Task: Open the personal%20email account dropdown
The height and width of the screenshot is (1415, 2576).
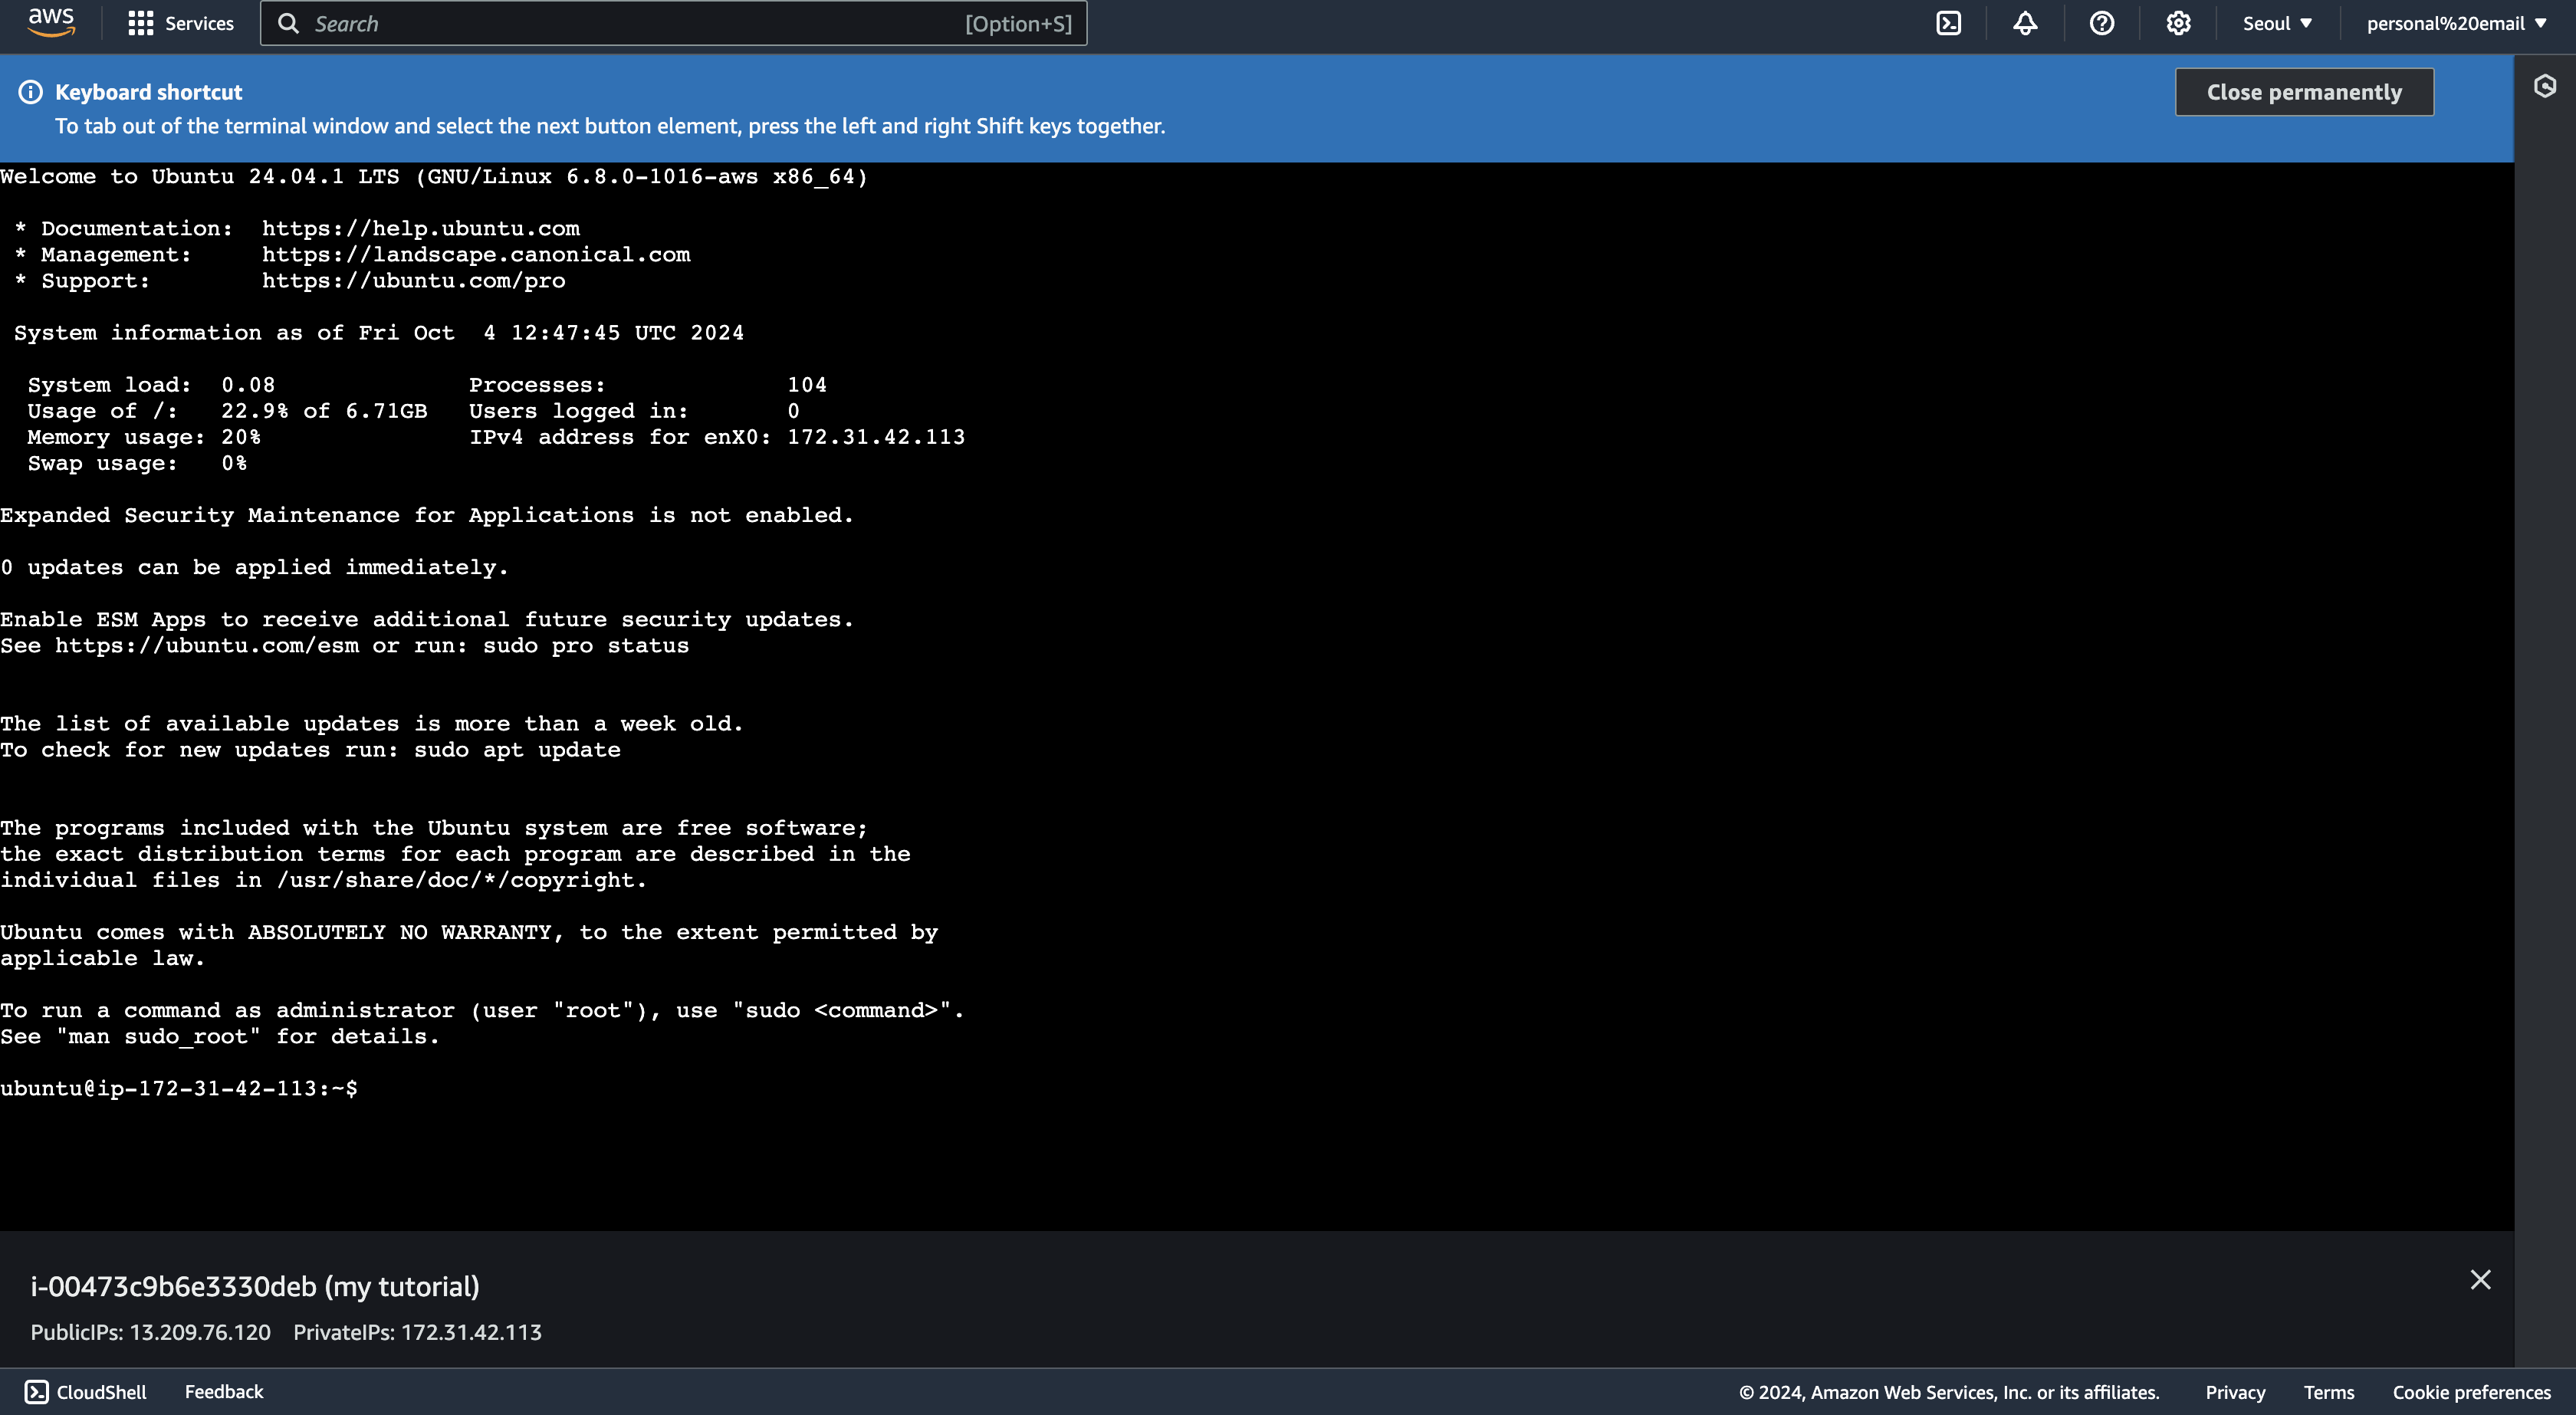Action: point(2456,23)
